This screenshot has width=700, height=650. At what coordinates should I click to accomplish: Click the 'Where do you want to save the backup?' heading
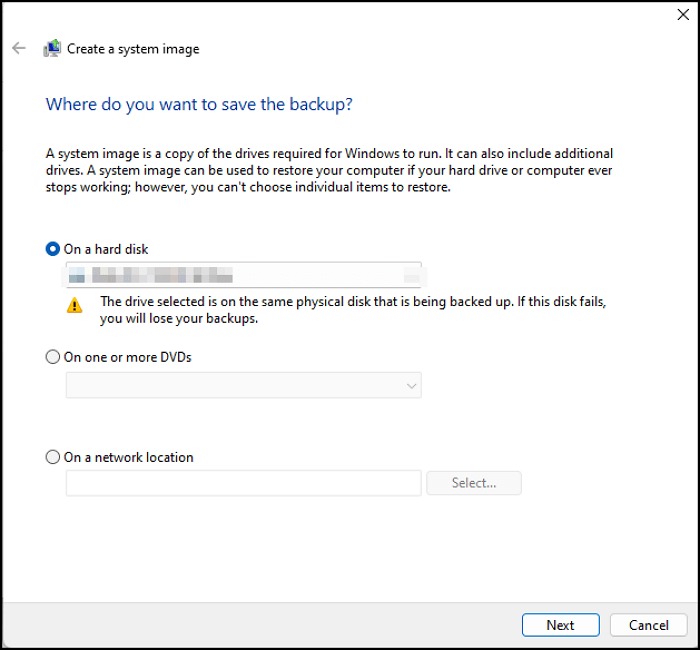(200, 104)
